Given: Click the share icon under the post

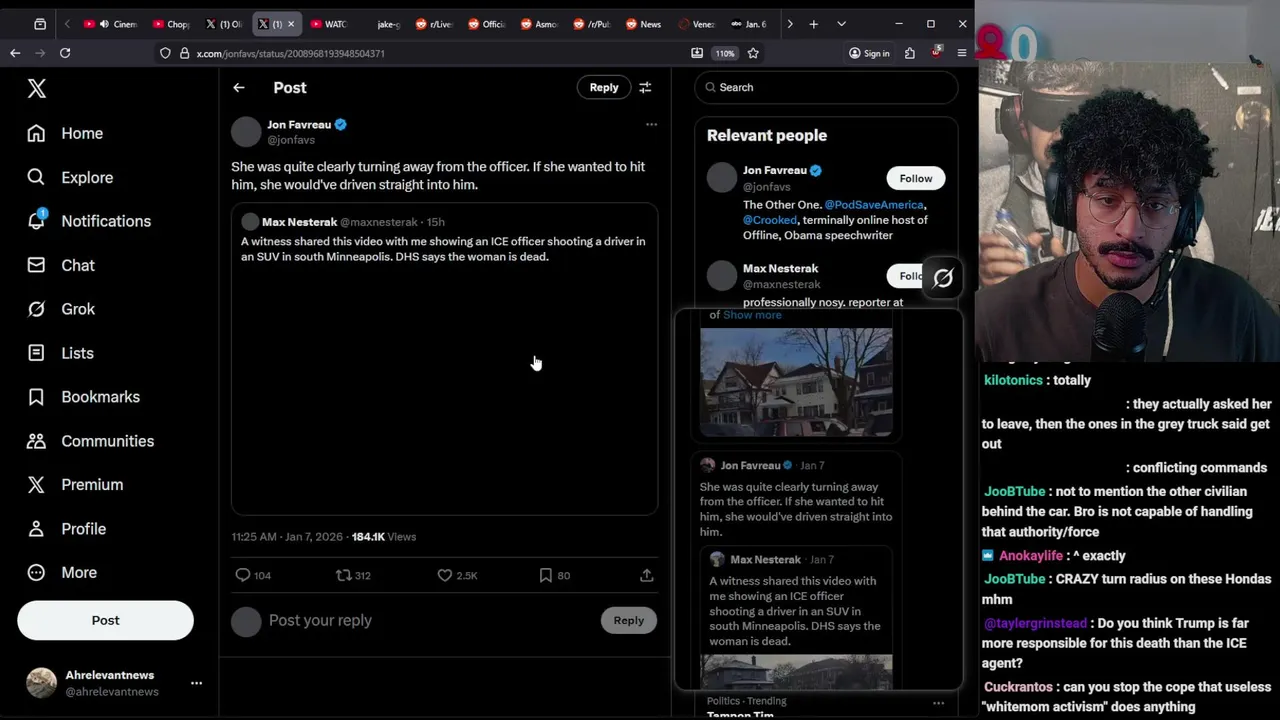Looking at the screenshot, I should point(647,575).
